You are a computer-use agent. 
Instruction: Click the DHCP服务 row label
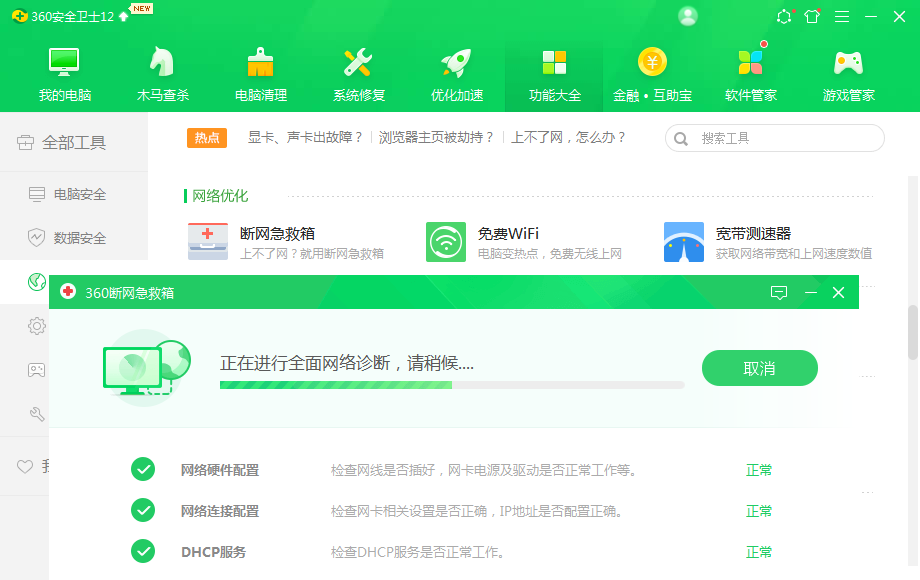pyautogui.click(x=213, y=552)
